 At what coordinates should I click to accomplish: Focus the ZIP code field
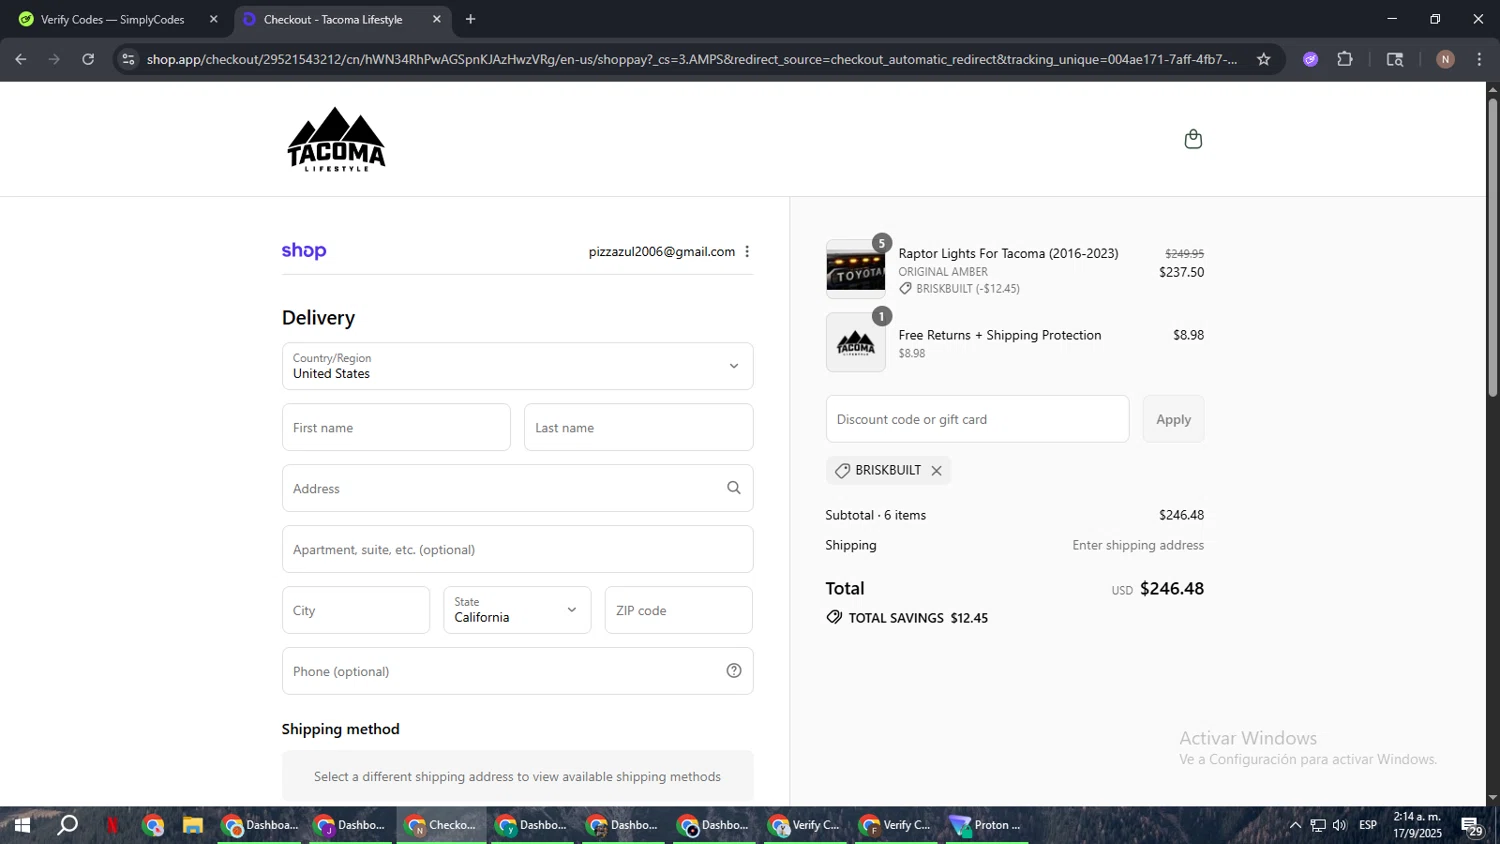[x=678, y=610]
